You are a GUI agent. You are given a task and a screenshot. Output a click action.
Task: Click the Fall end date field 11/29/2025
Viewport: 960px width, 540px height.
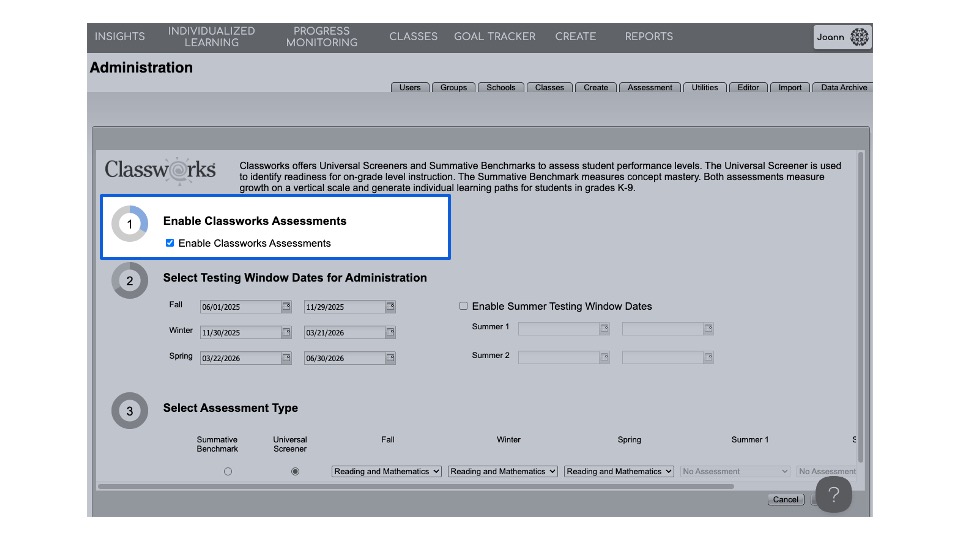tap(345, 307)
